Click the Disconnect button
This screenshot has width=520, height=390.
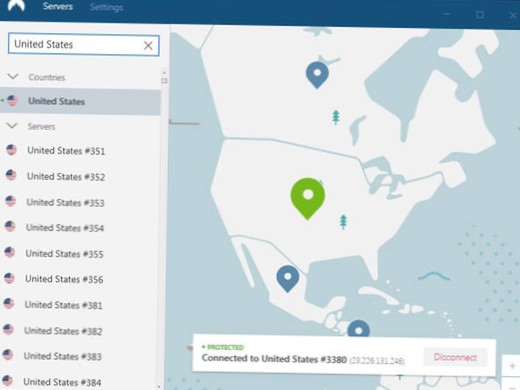coord(455,357)
